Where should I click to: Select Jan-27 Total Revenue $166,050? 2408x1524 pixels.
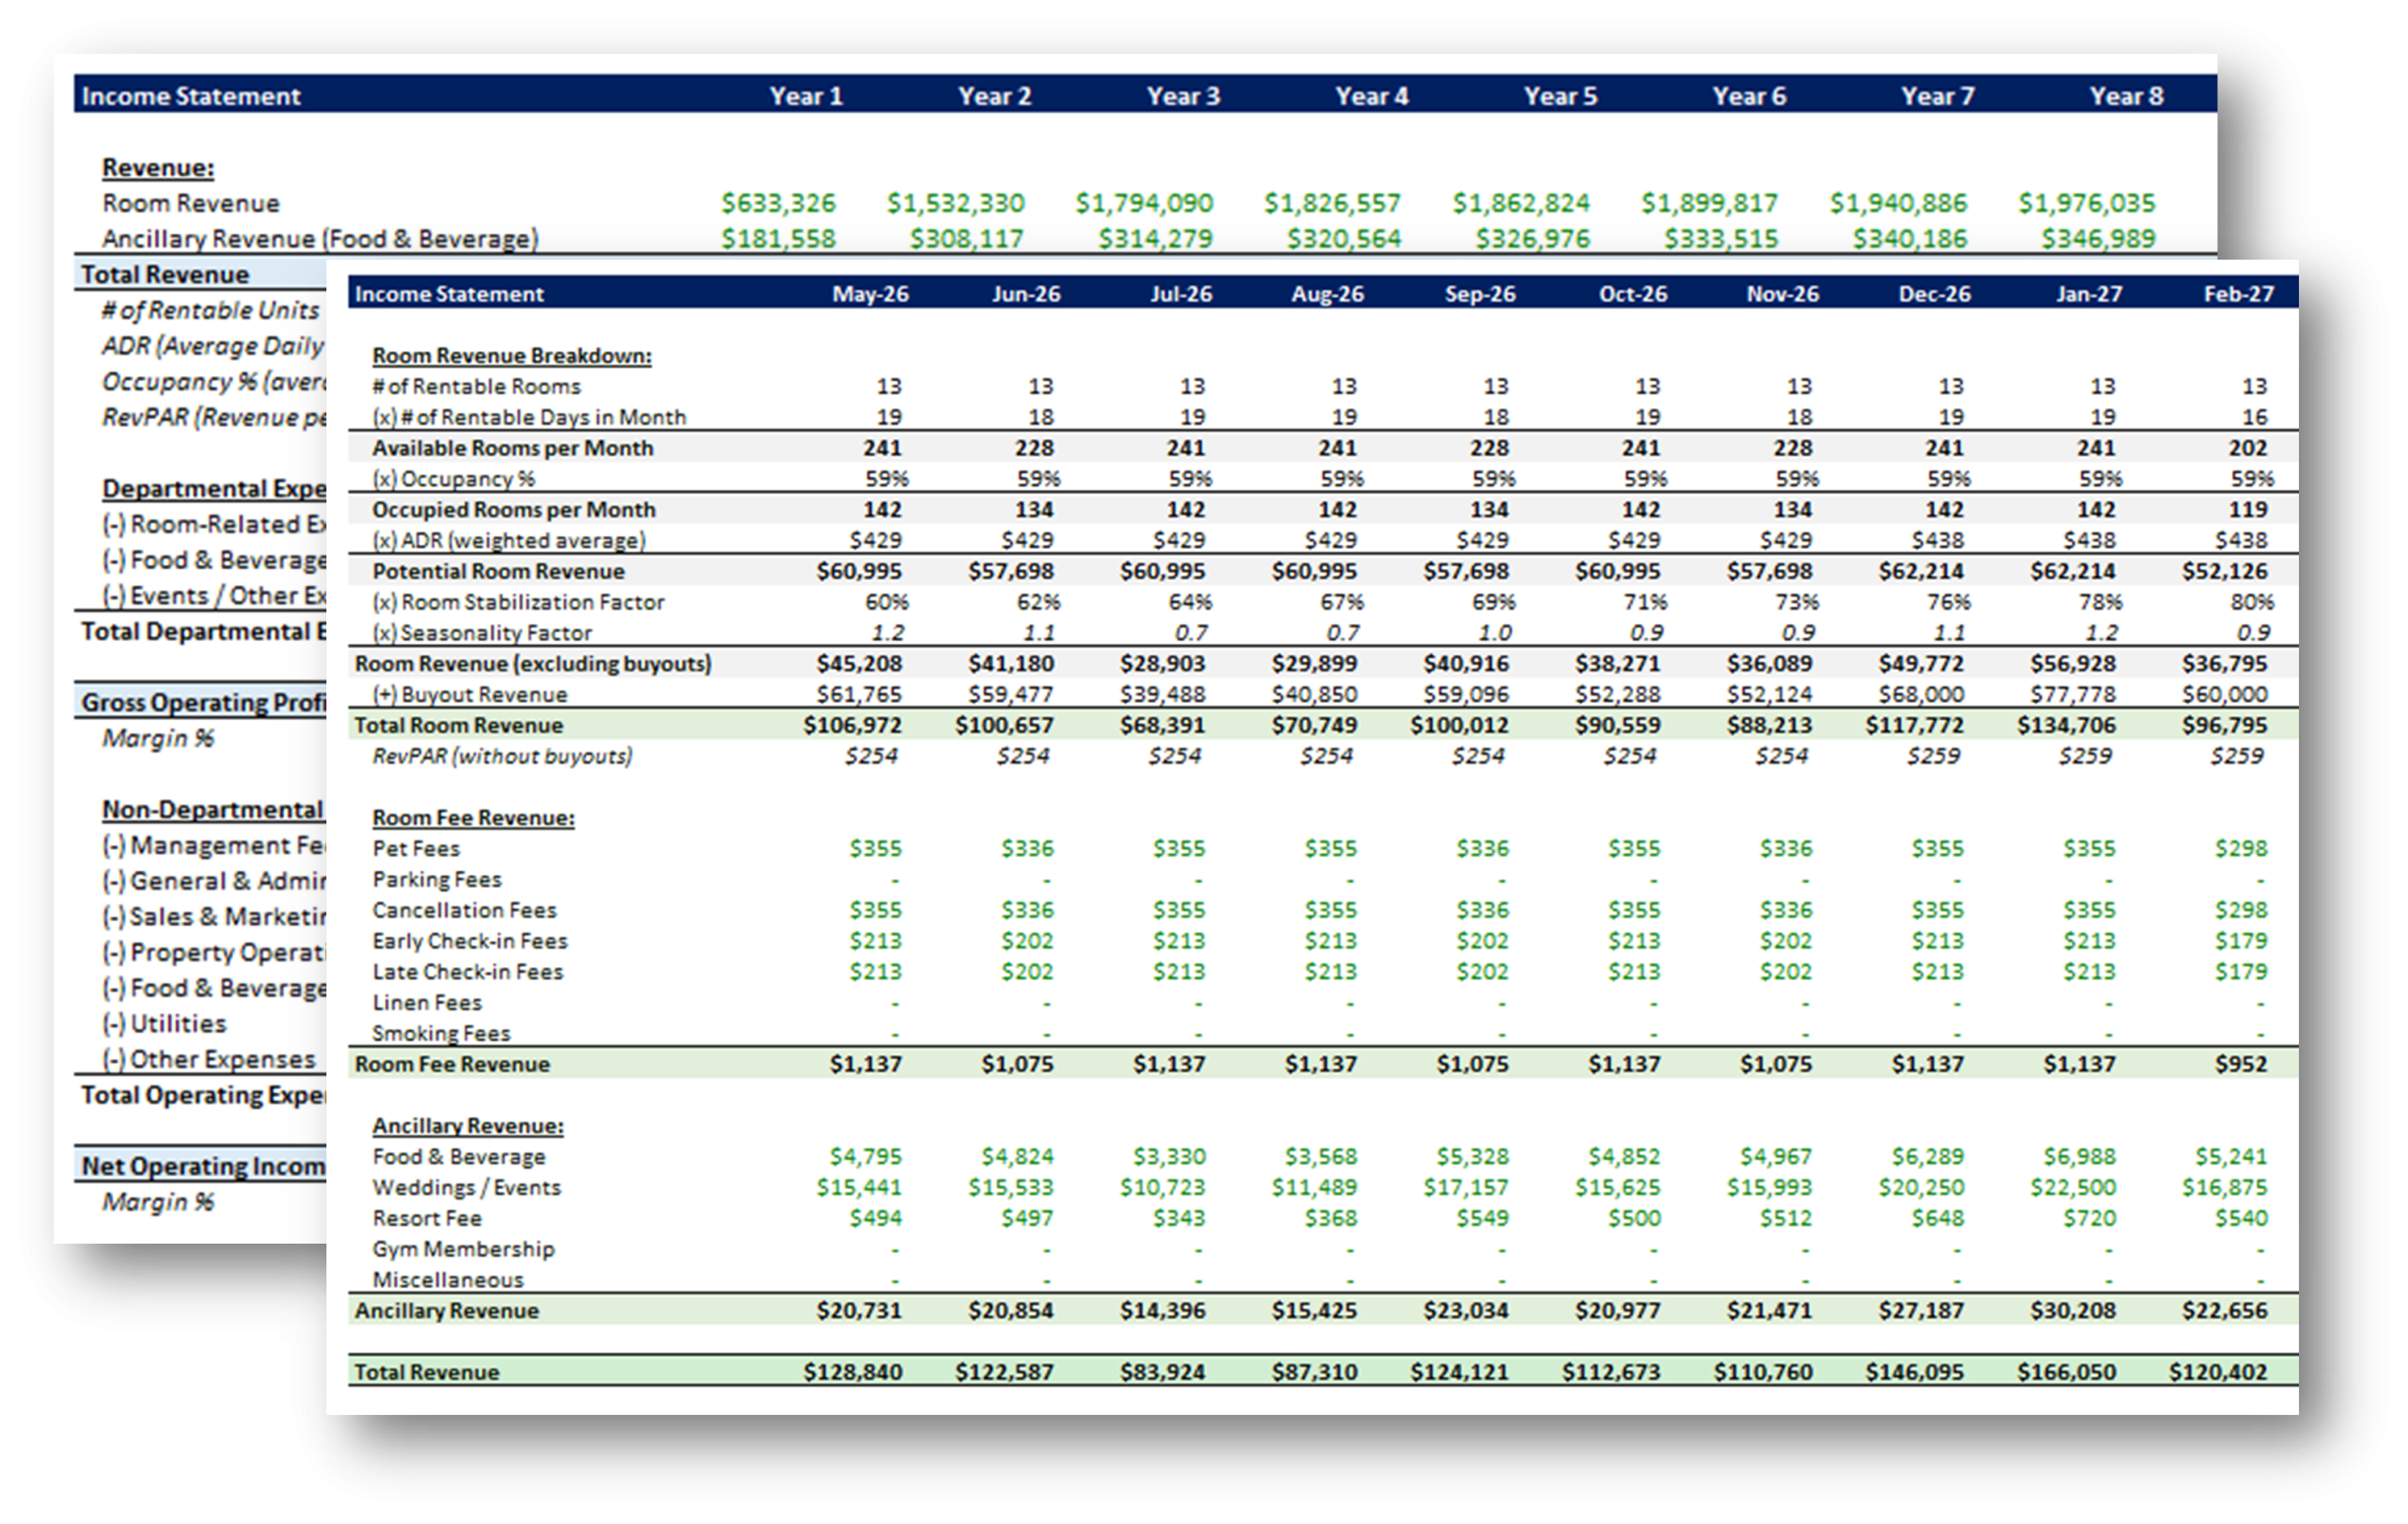coord(2065,1372)
